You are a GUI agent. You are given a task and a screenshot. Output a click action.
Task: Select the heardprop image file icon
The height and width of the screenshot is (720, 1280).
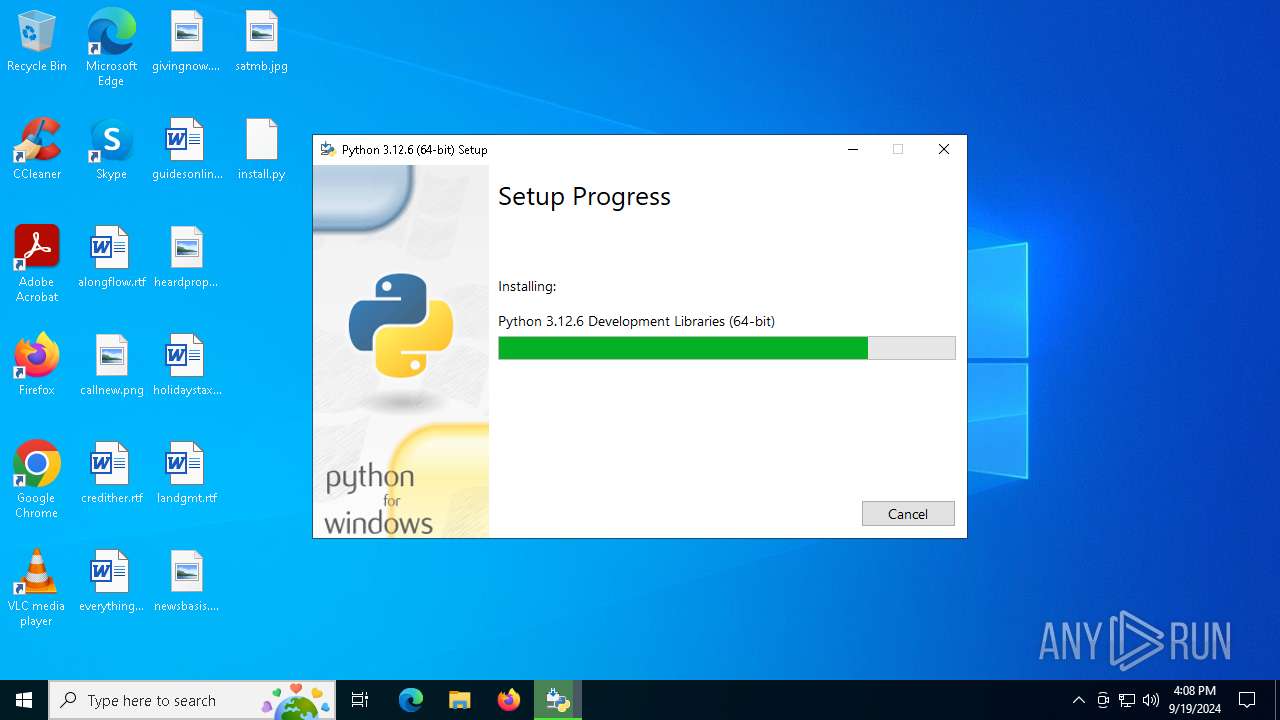[186, 258]
